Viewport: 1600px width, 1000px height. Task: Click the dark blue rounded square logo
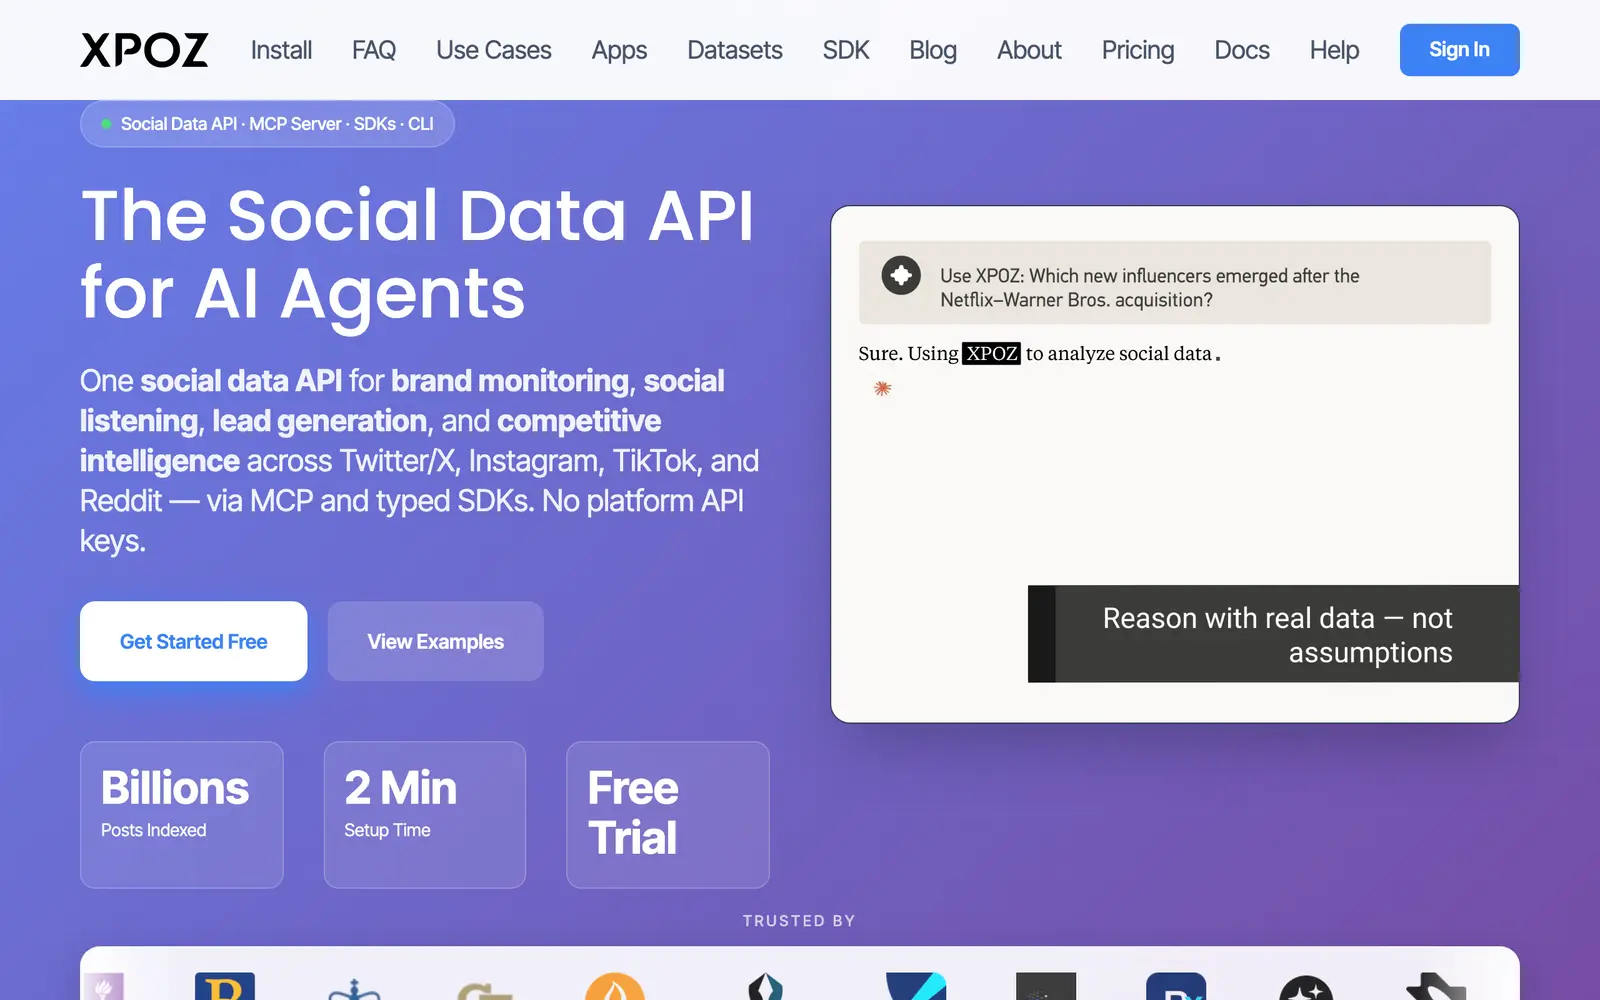click(1176, 987)
